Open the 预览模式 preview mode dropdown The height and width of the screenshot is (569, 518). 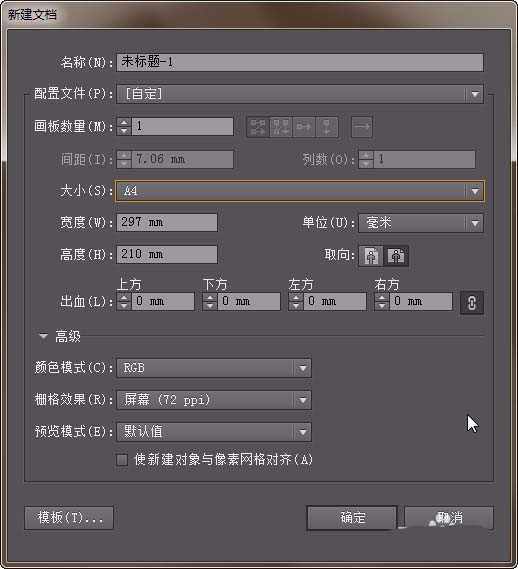[214, 432]
